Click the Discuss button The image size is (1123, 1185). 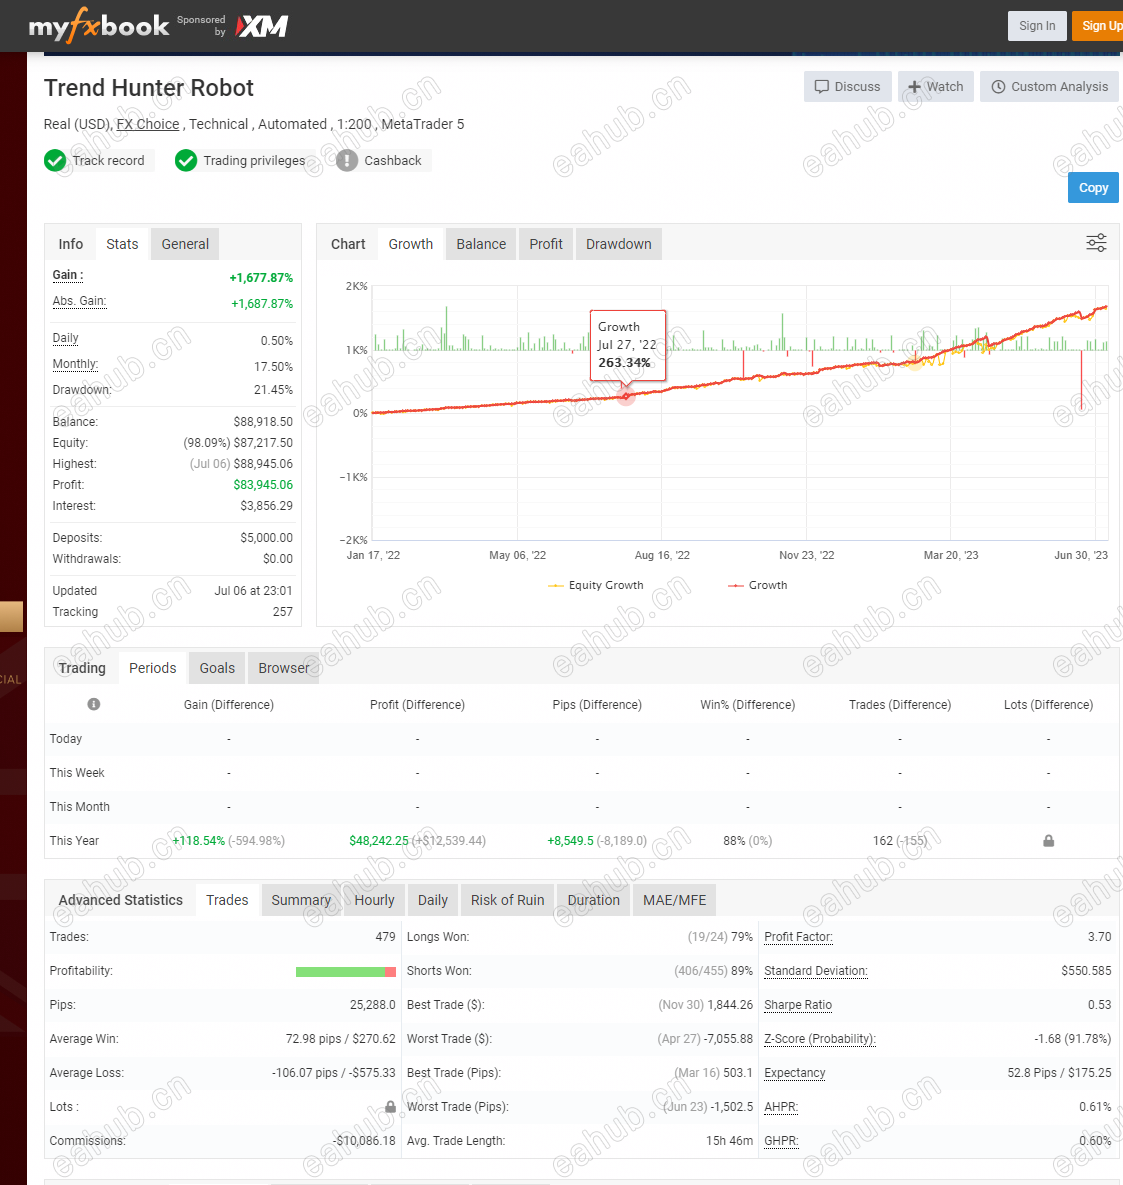(847, 86)
